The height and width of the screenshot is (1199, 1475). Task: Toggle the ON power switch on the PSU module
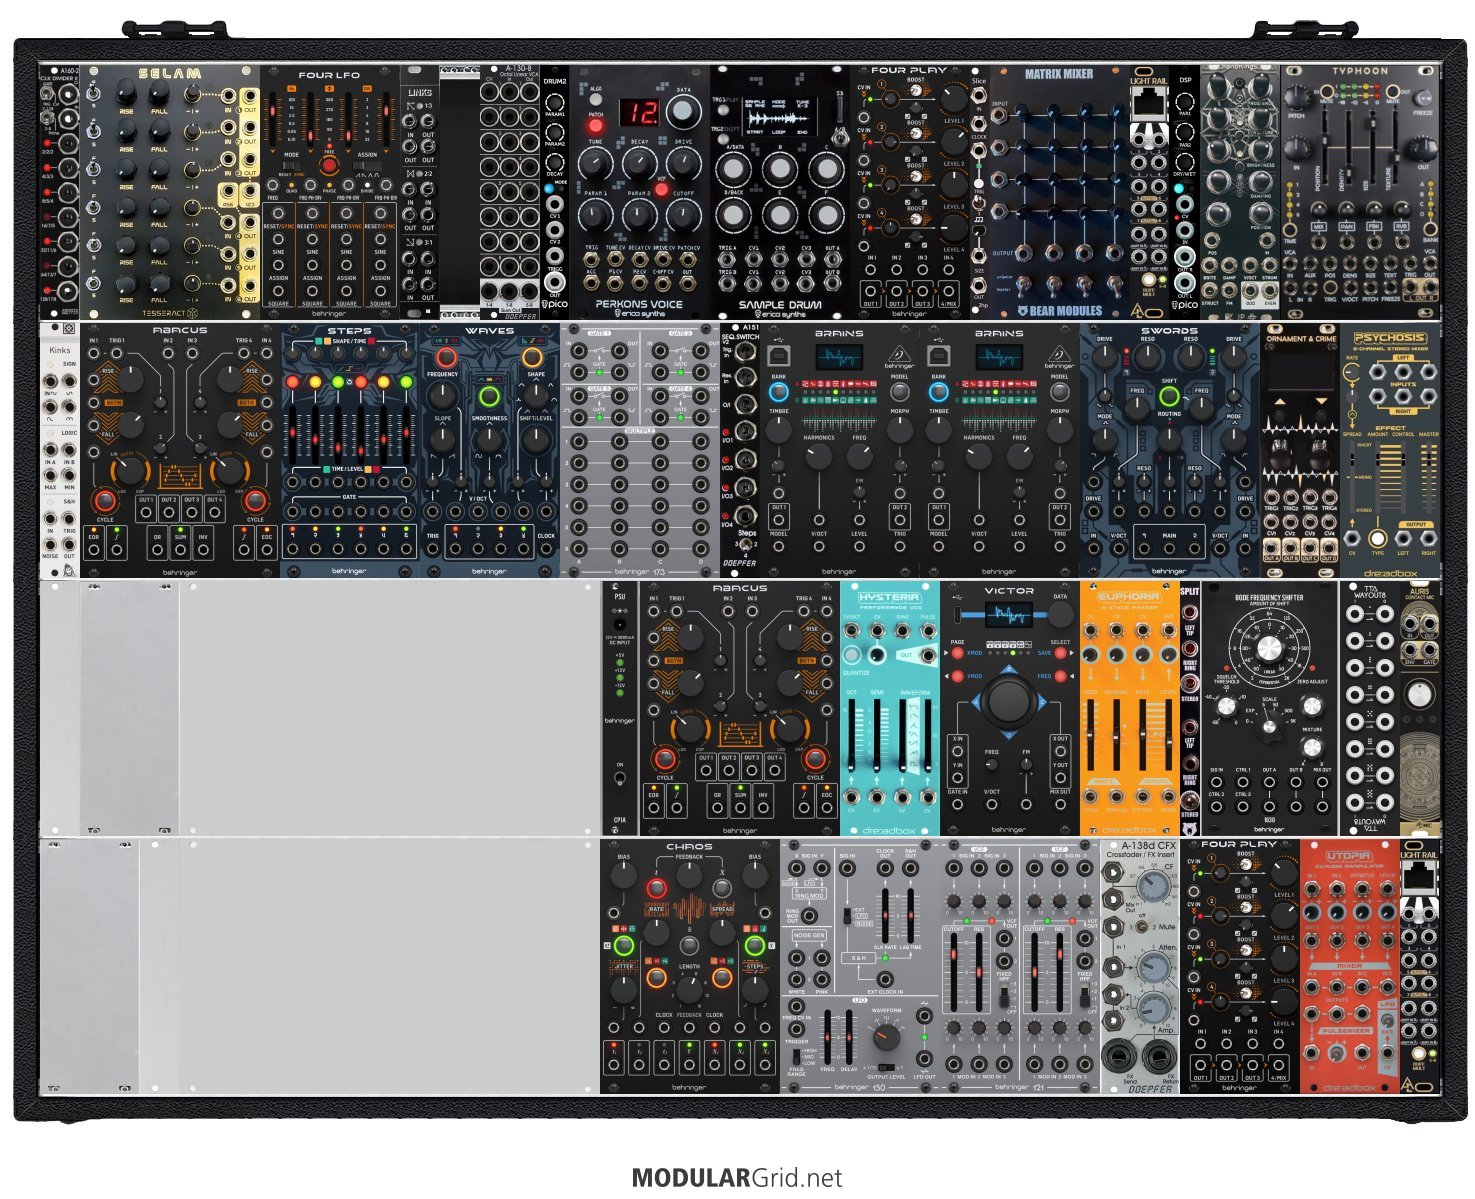point(620,779)
